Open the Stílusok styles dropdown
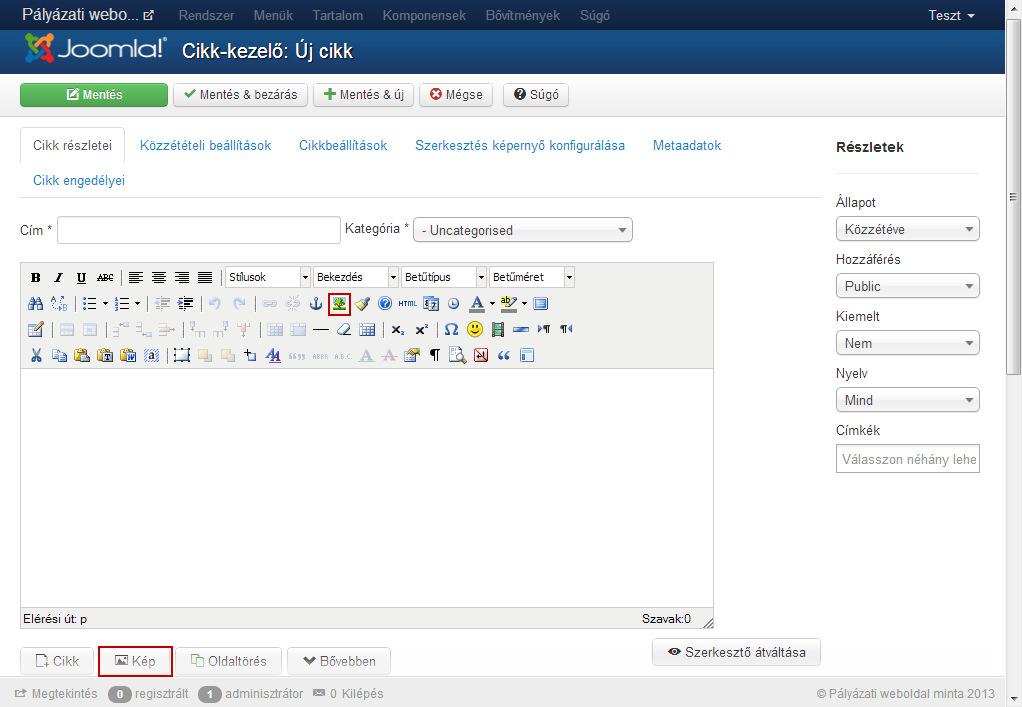This screenshot has width=1022, height=707. coord(268,278)
